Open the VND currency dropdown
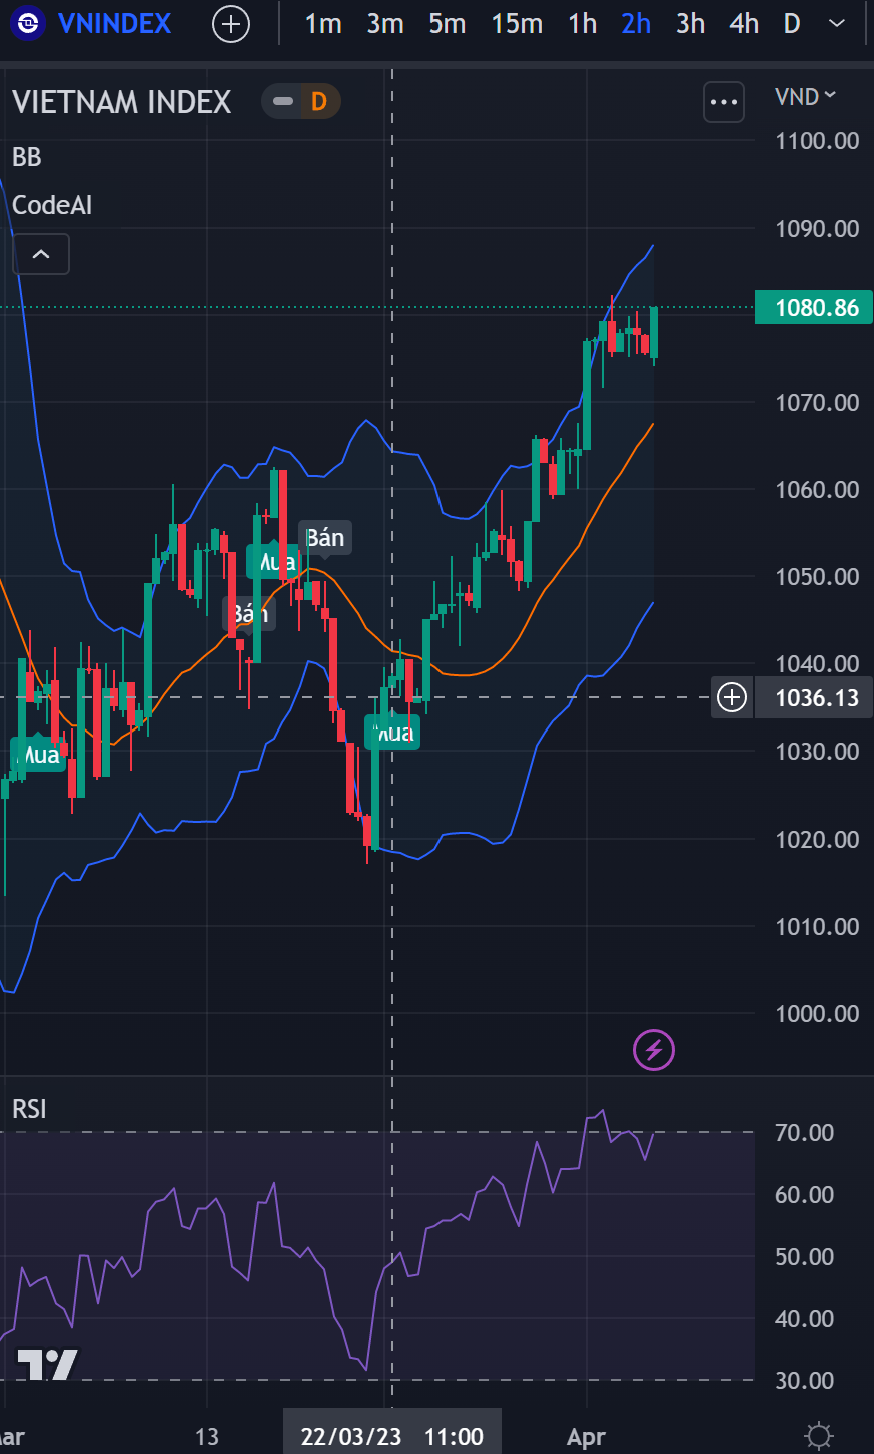The image size is (874, 1454). click(x=805, y=97)
